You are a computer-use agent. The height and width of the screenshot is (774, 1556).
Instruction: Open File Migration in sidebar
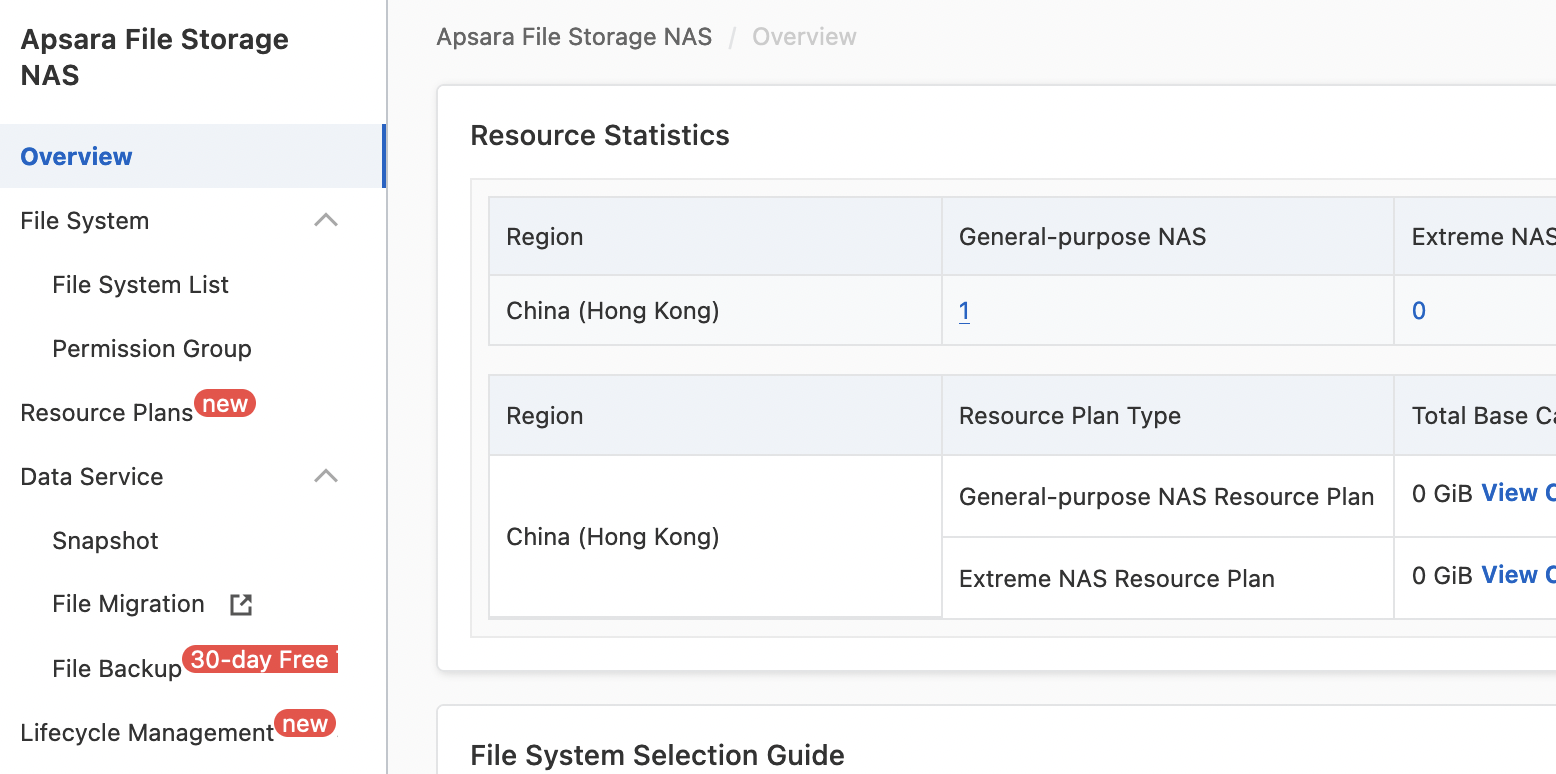(128, 604)
